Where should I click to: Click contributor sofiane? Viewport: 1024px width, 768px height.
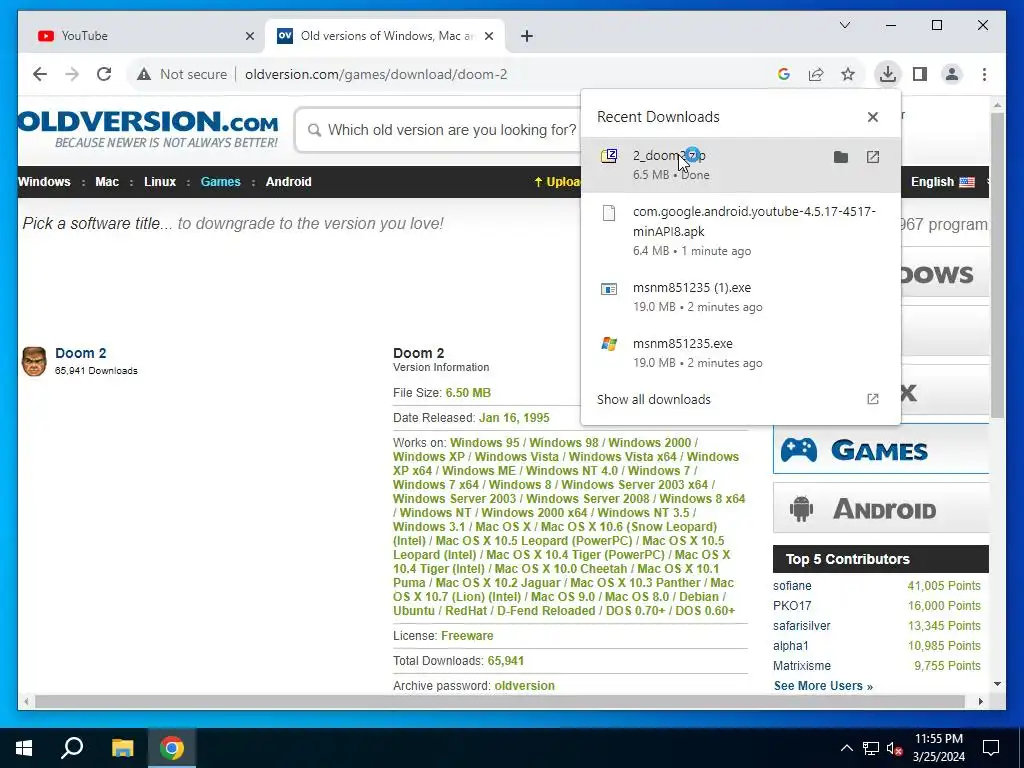pos(792,586)
